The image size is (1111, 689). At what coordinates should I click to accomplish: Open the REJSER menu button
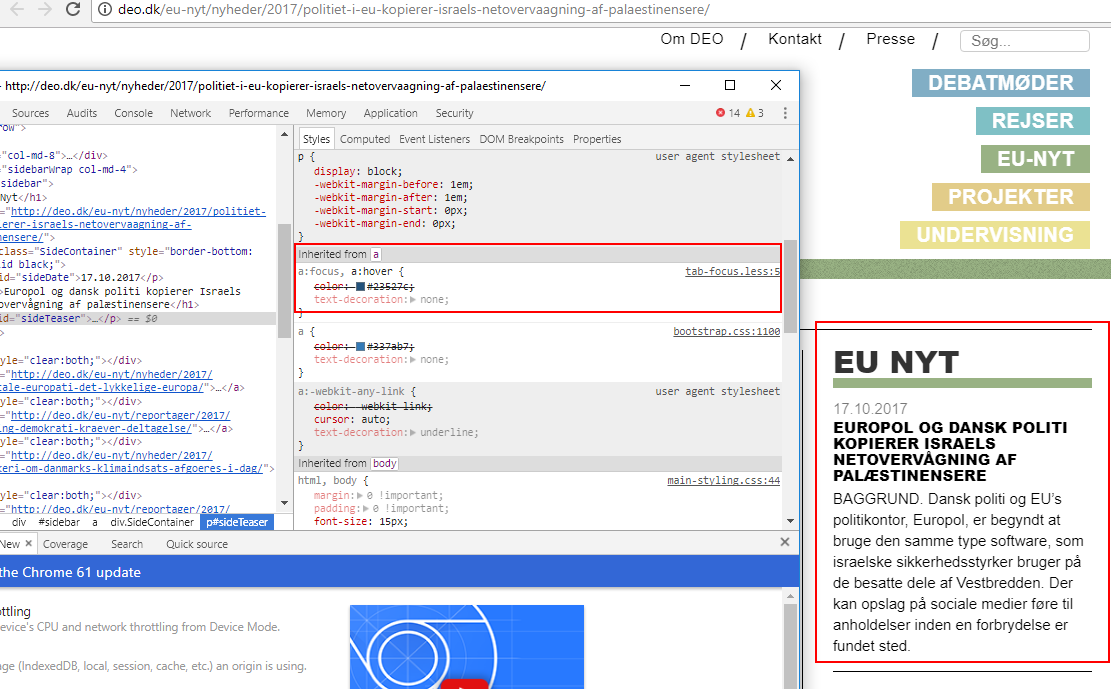click(1032, 121)
